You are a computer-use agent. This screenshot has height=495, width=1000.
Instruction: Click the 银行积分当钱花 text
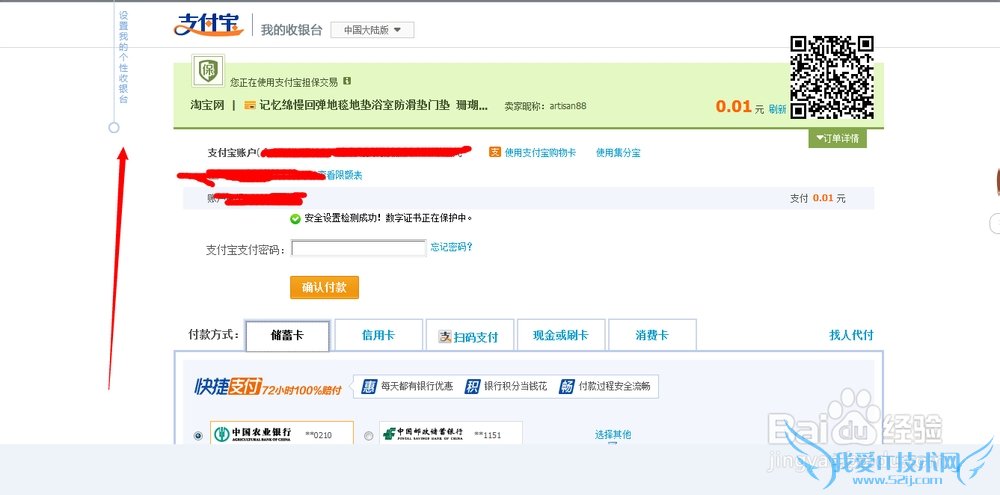pyautogui.click(x=516, y=386)
